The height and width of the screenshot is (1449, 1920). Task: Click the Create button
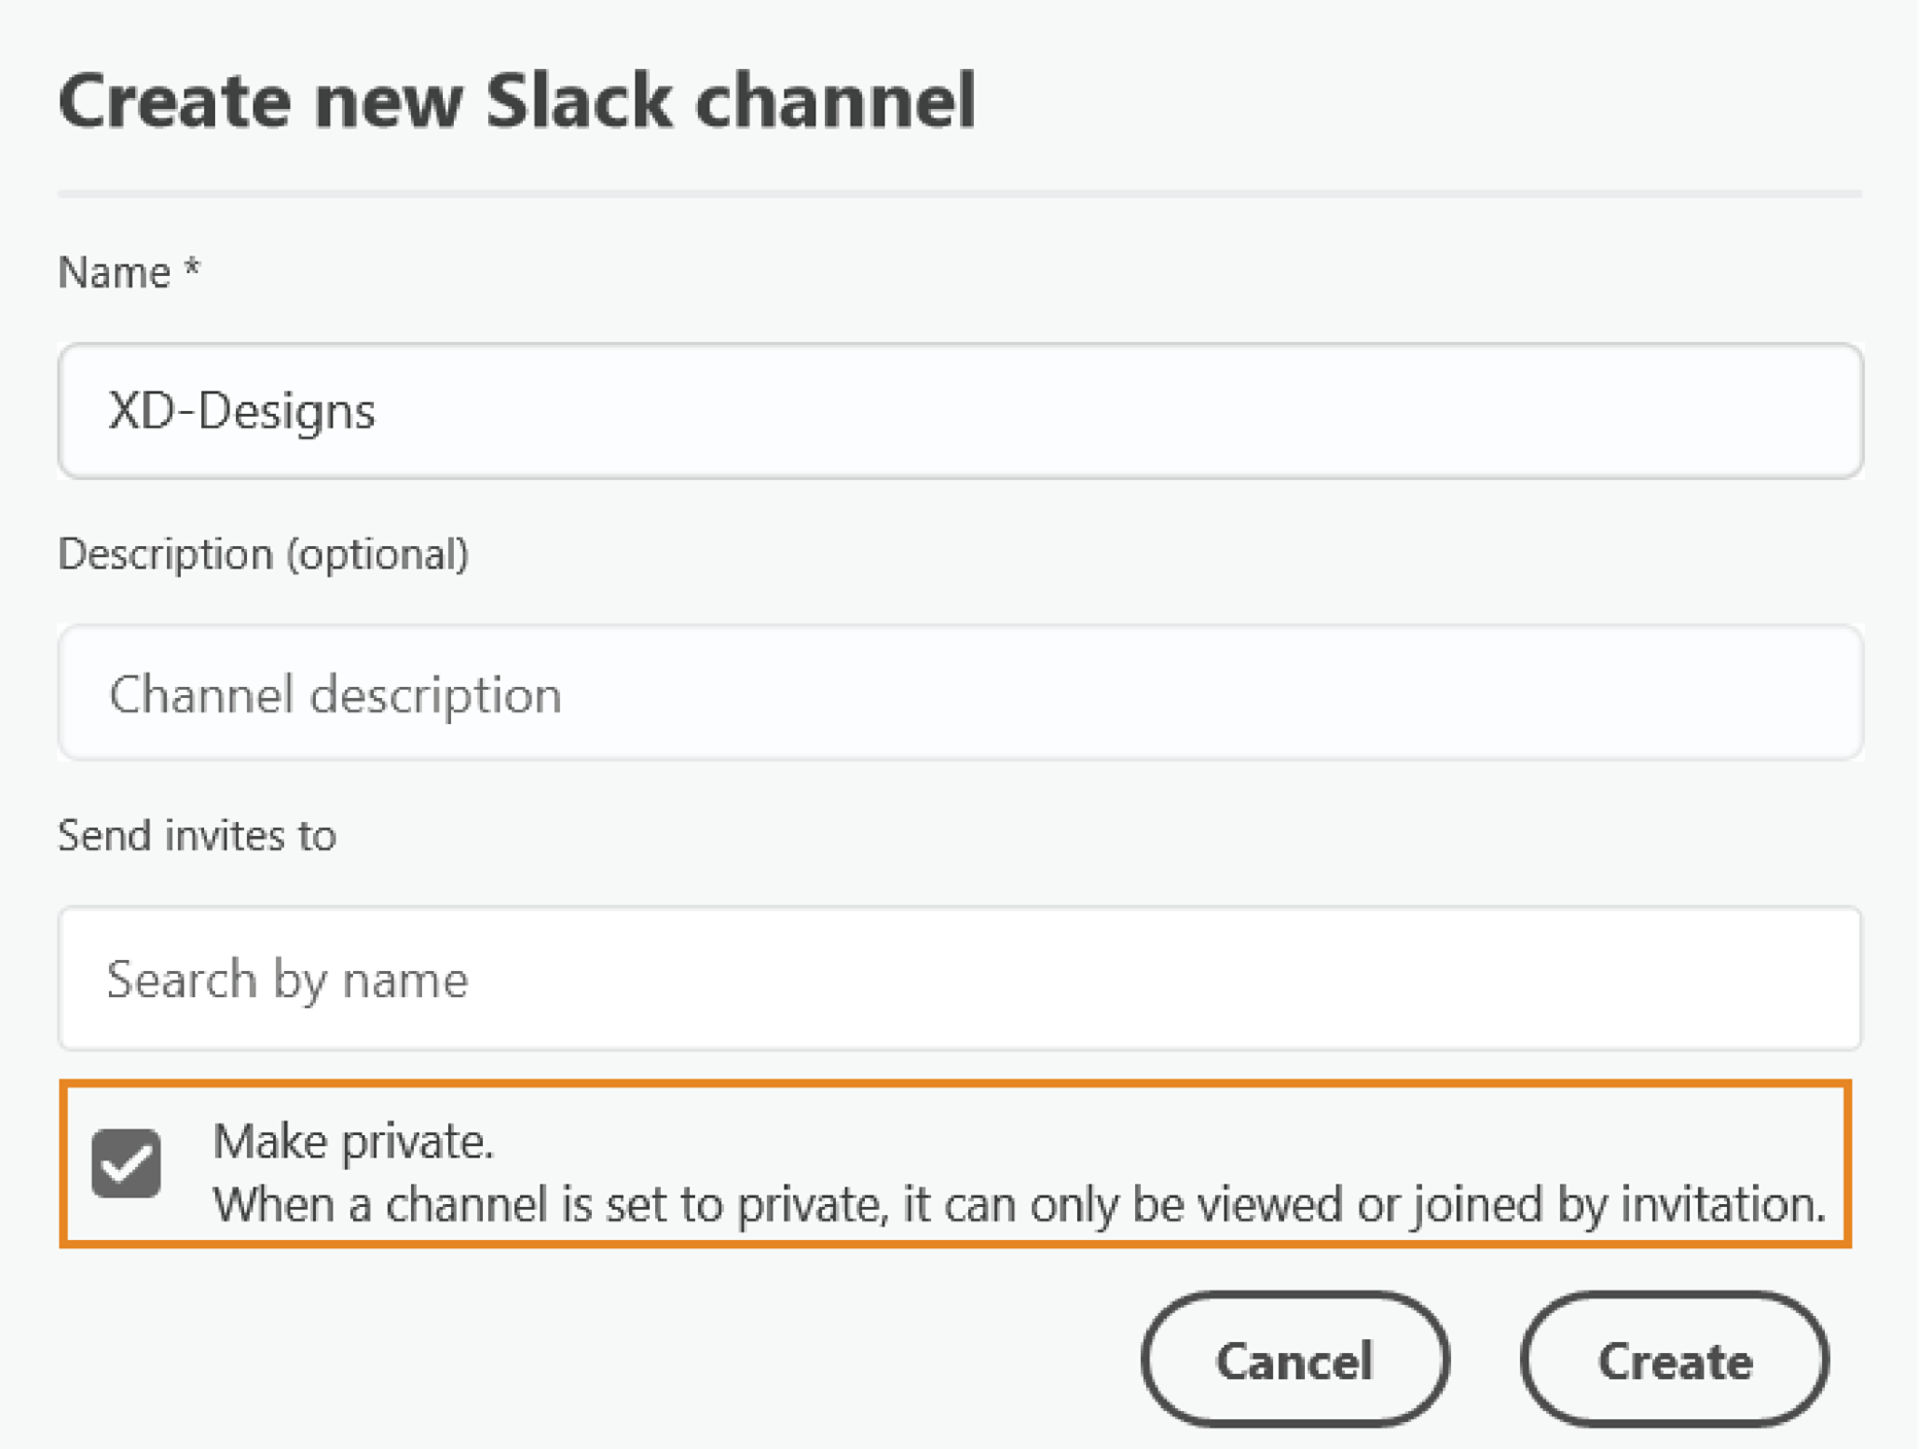click(x=1675, y=1360)
